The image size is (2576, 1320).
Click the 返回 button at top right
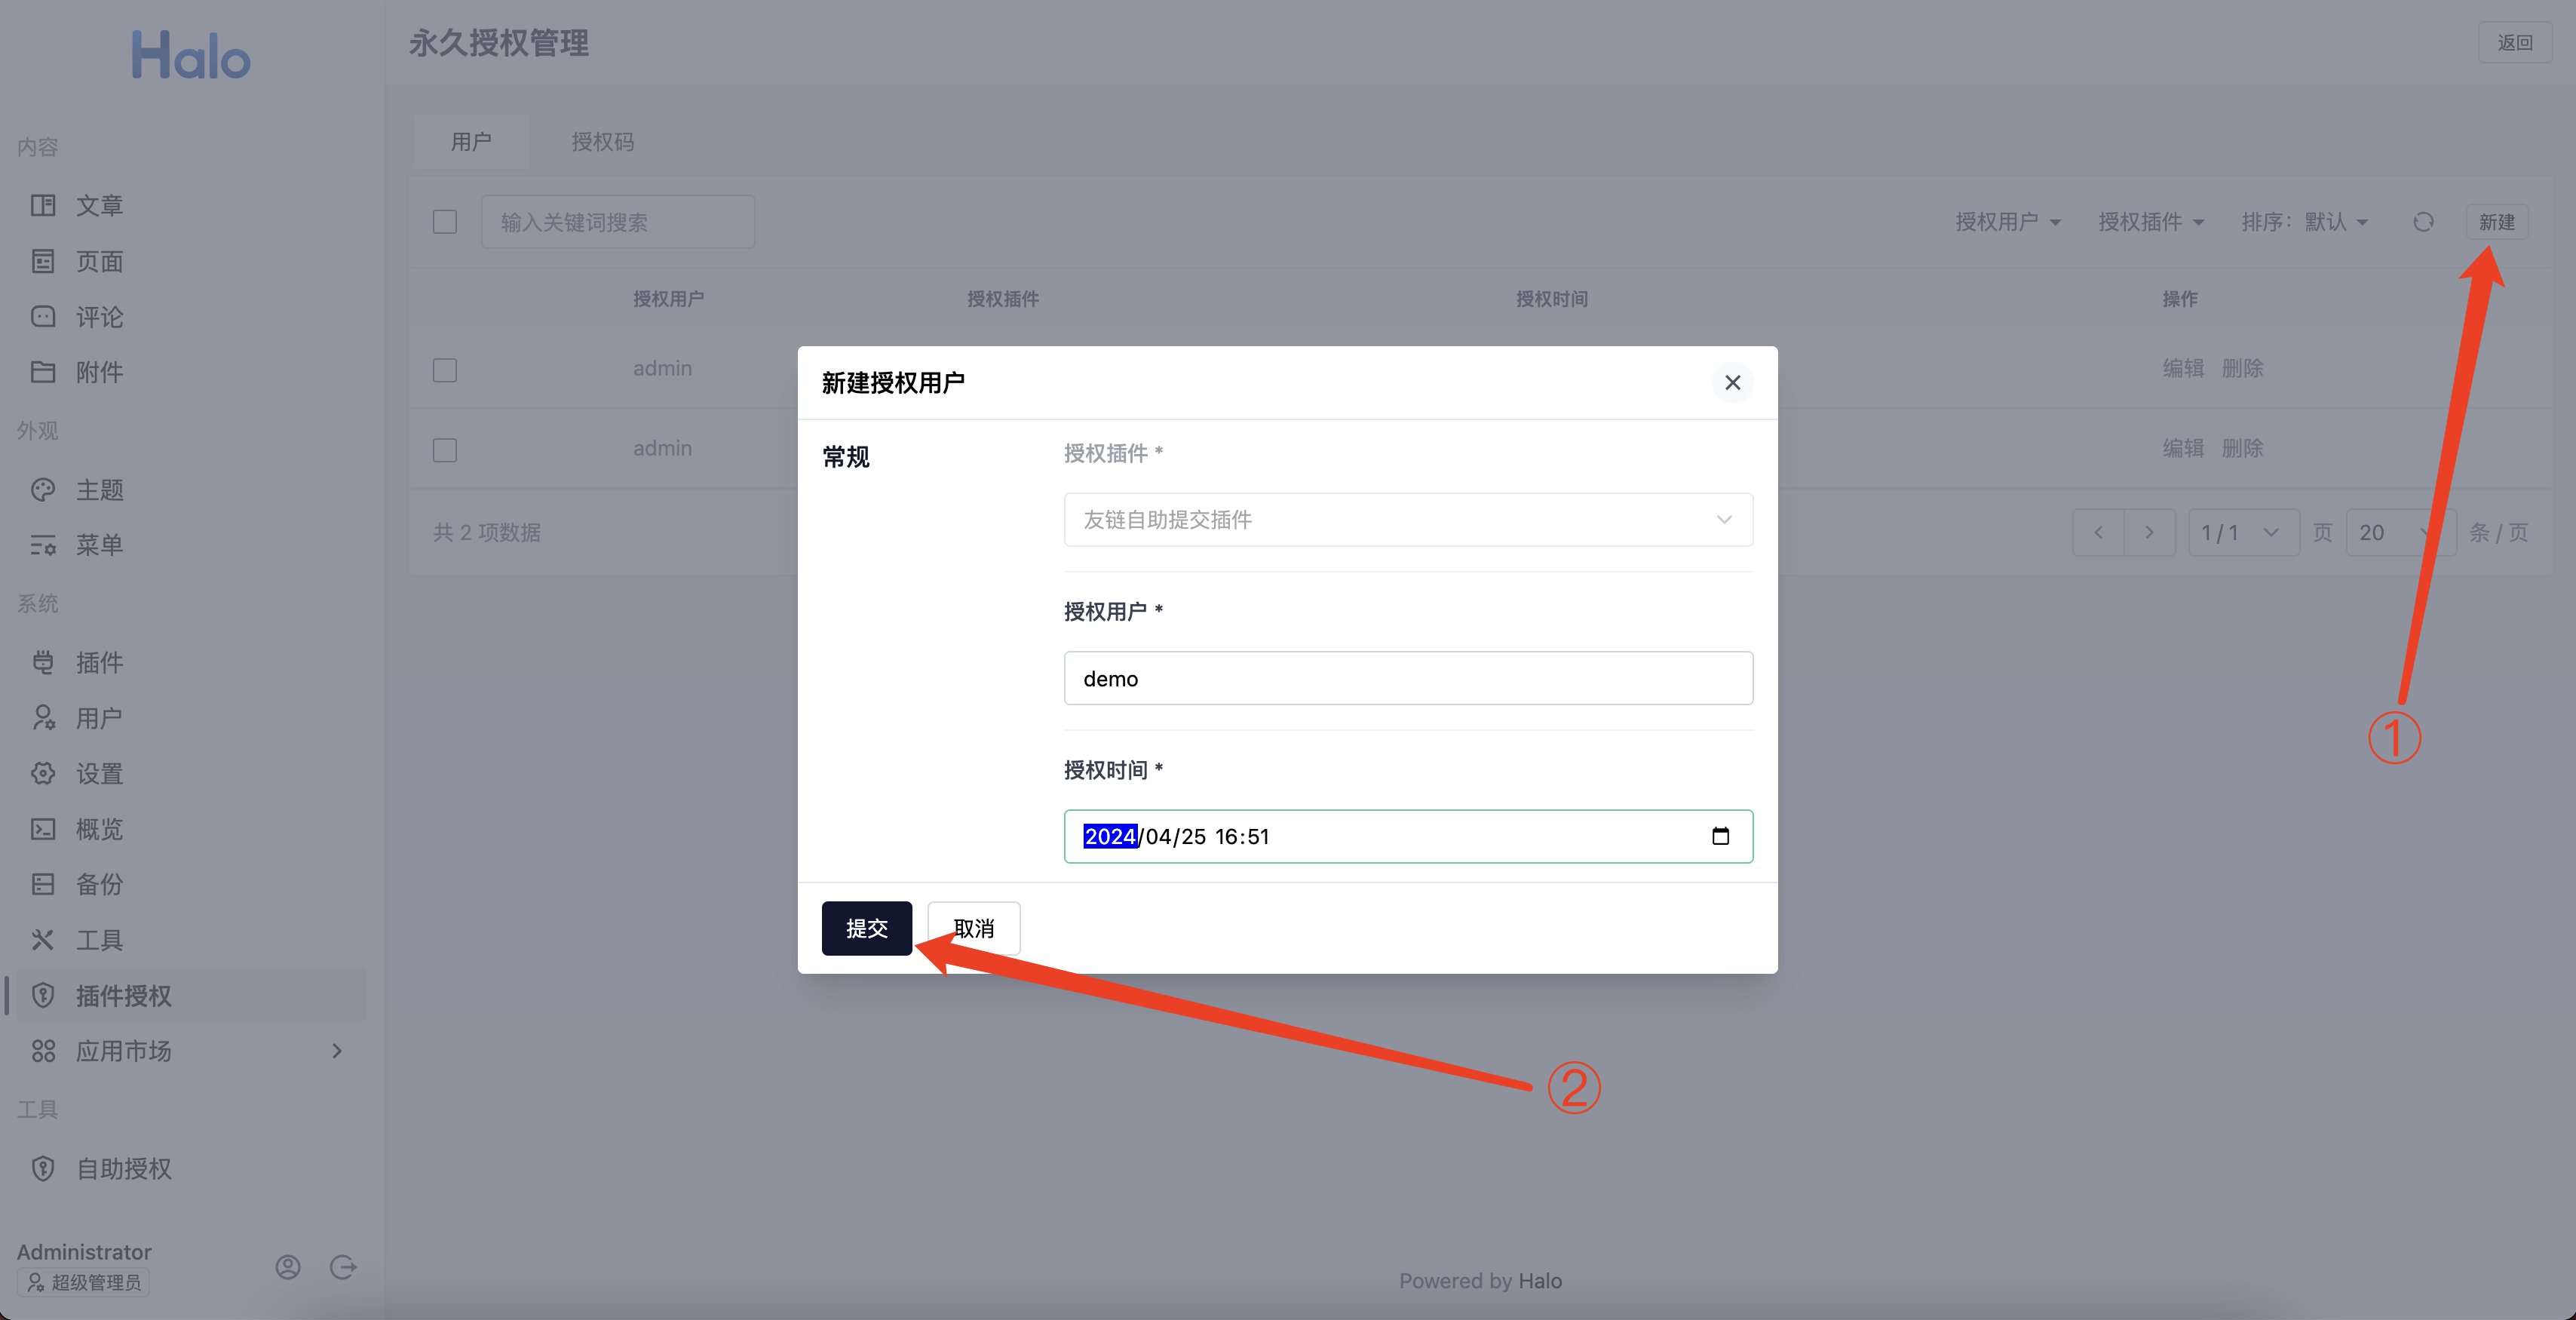[2515, 42]
